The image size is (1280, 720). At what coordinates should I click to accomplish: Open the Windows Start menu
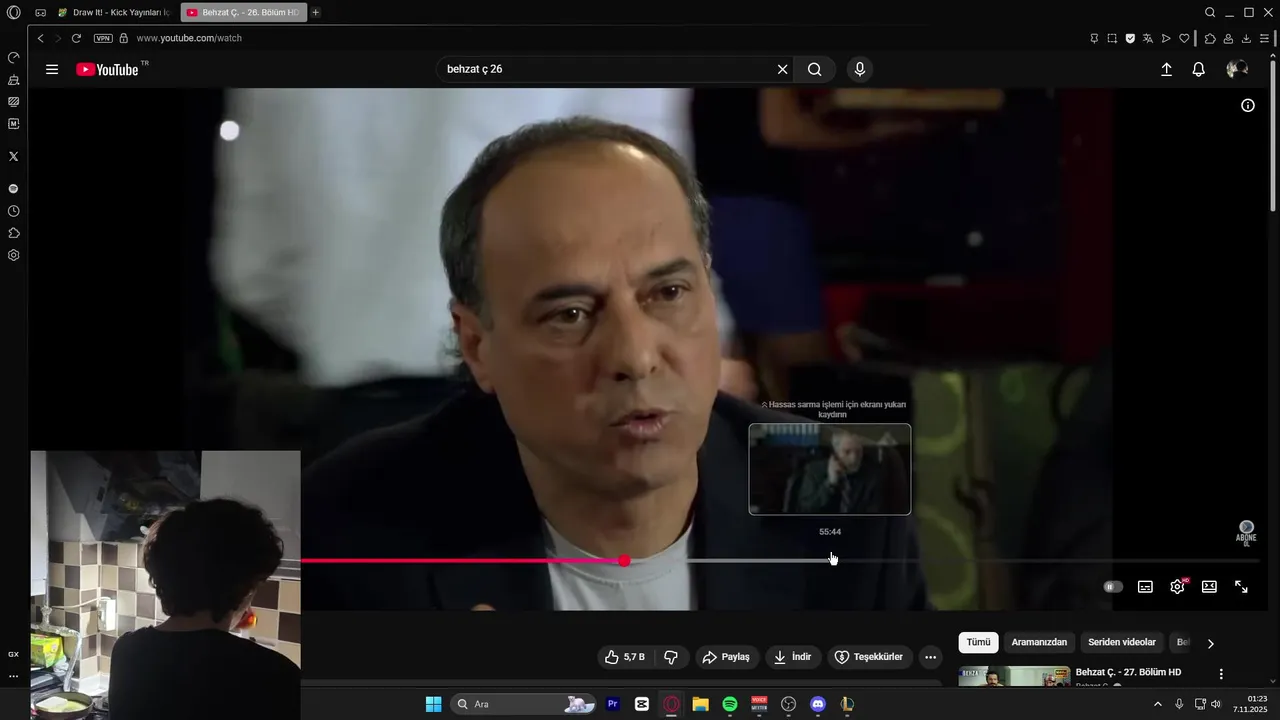point(433,704)
